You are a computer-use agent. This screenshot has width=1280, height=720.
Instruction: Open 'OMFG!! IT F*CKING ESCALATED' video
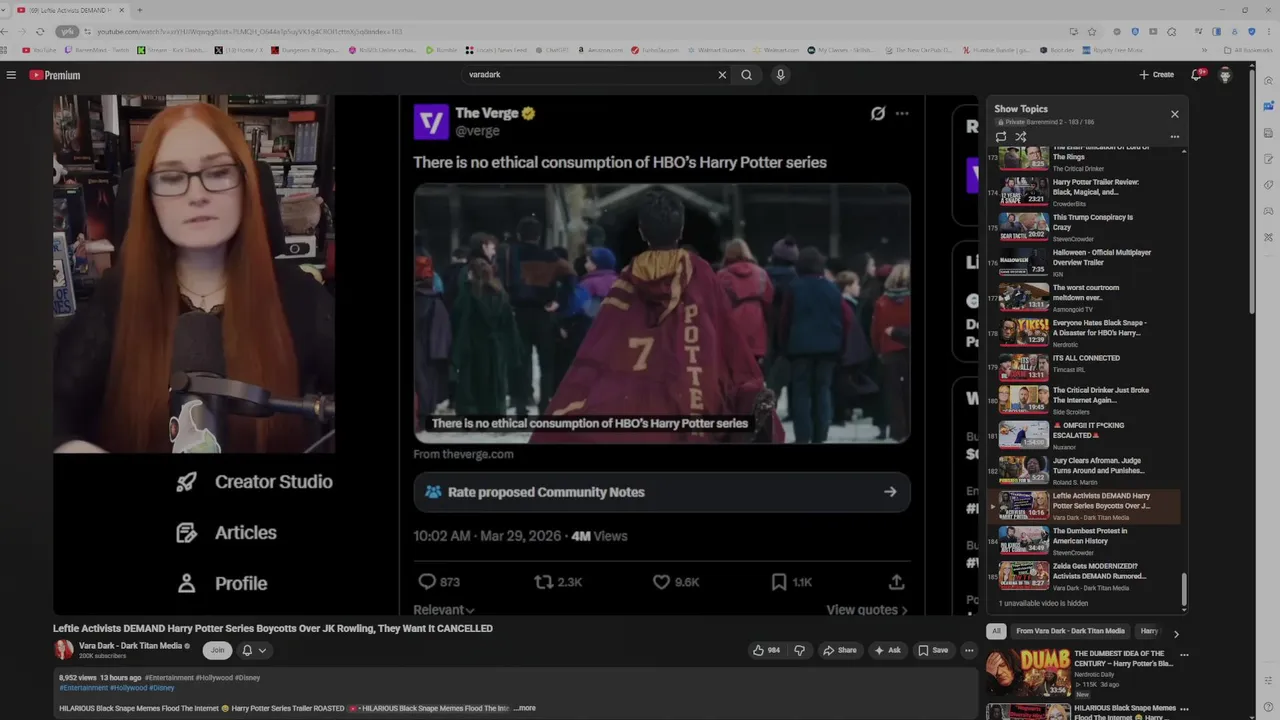coord(1085,435)
